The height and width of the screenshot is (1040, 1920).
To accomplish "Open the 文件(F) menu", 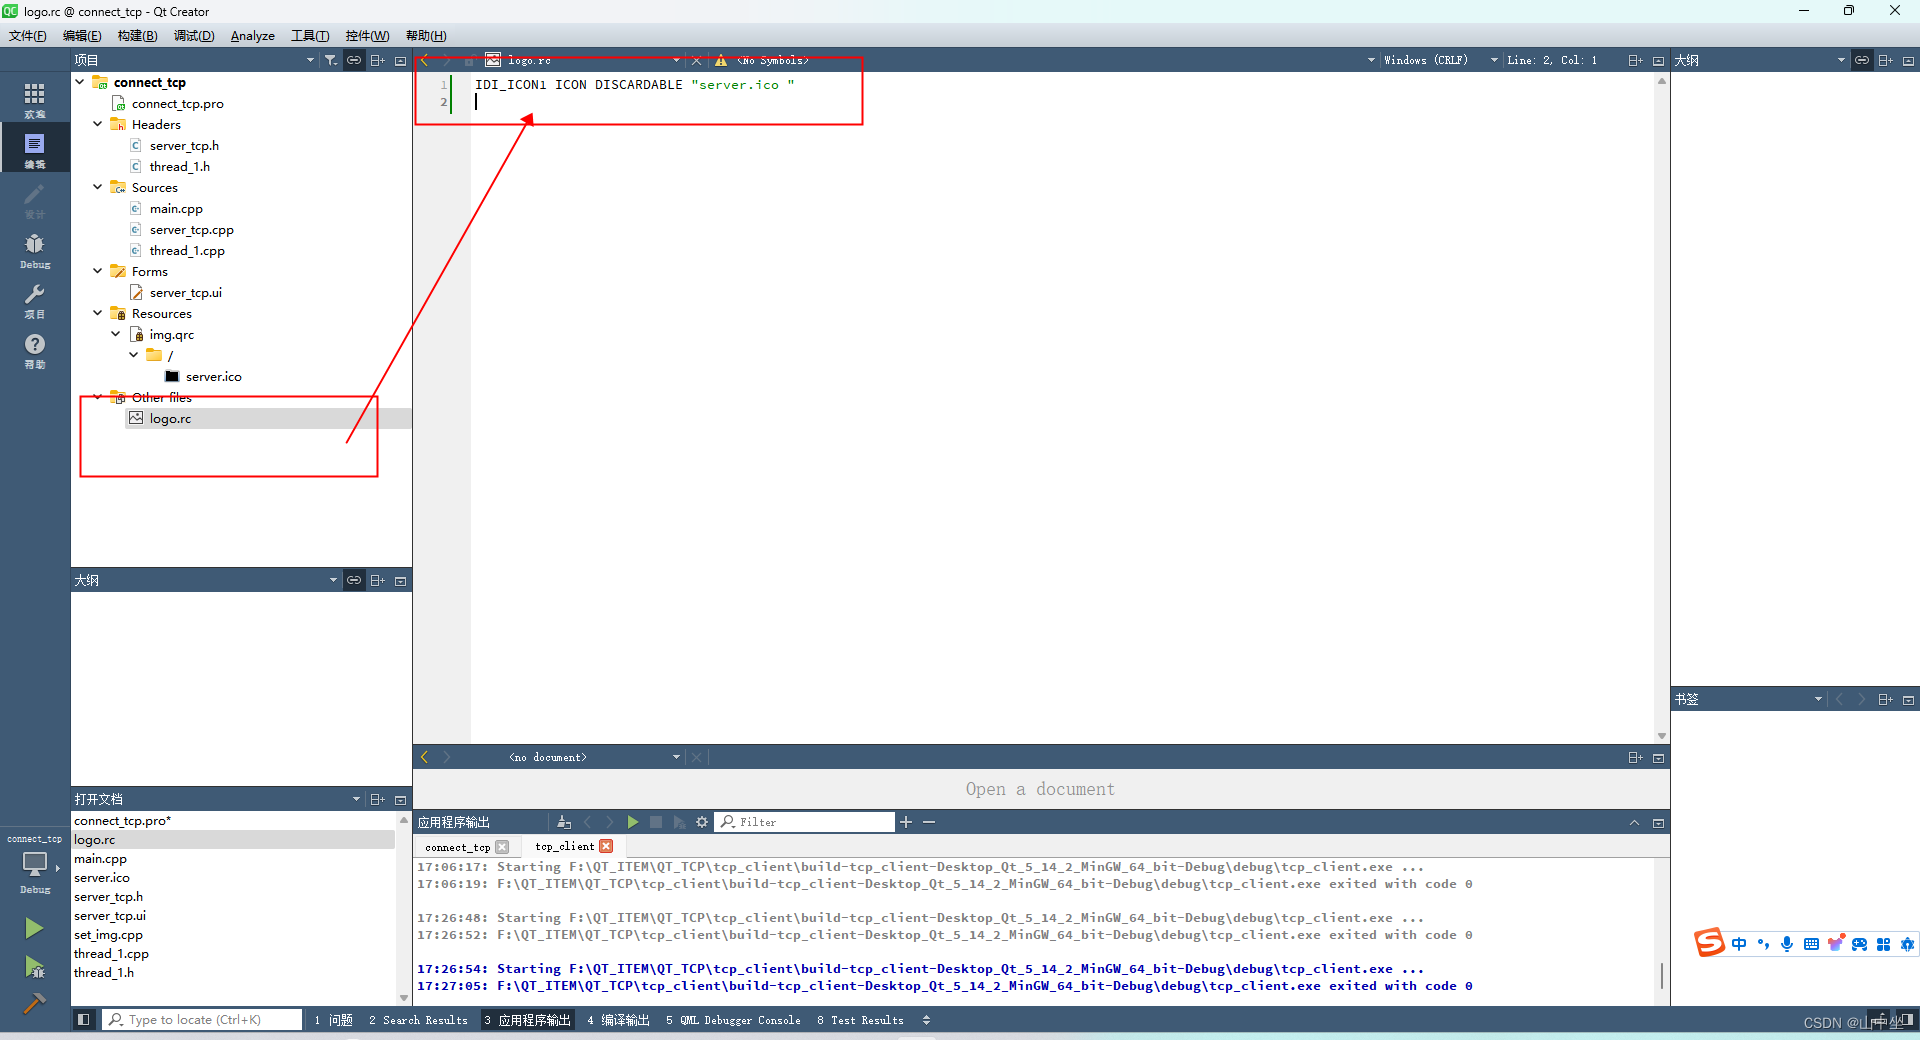I will 28,36.
